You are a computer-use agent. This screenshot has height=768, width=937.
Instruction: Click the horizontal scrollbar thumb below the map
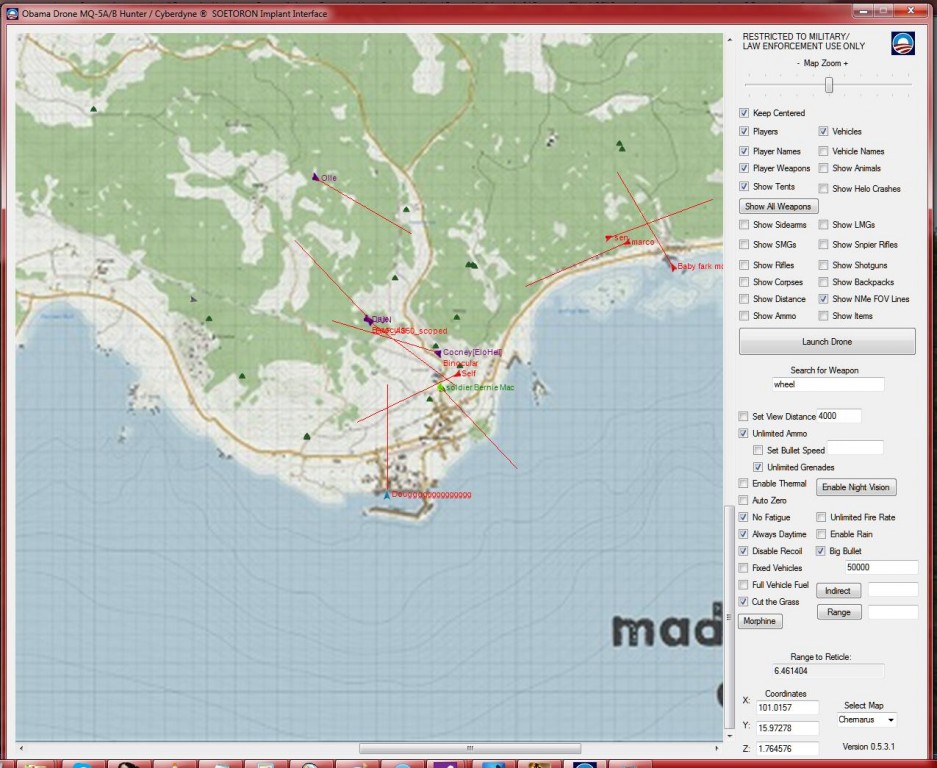(x=470, y=748)
